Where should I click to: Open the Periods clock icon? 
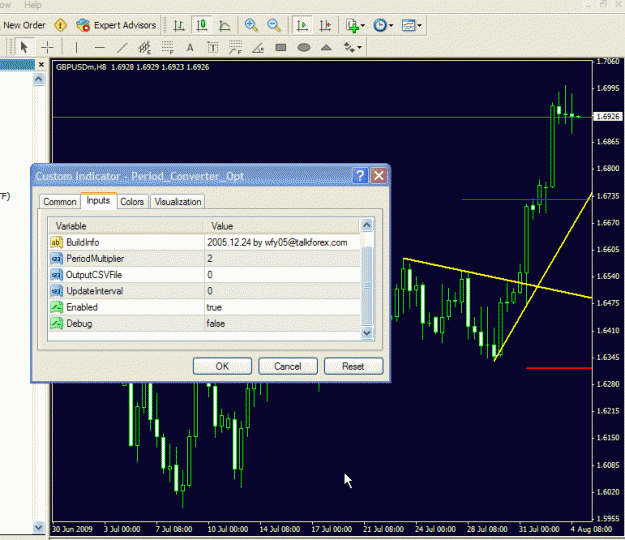tap(380, 26)
